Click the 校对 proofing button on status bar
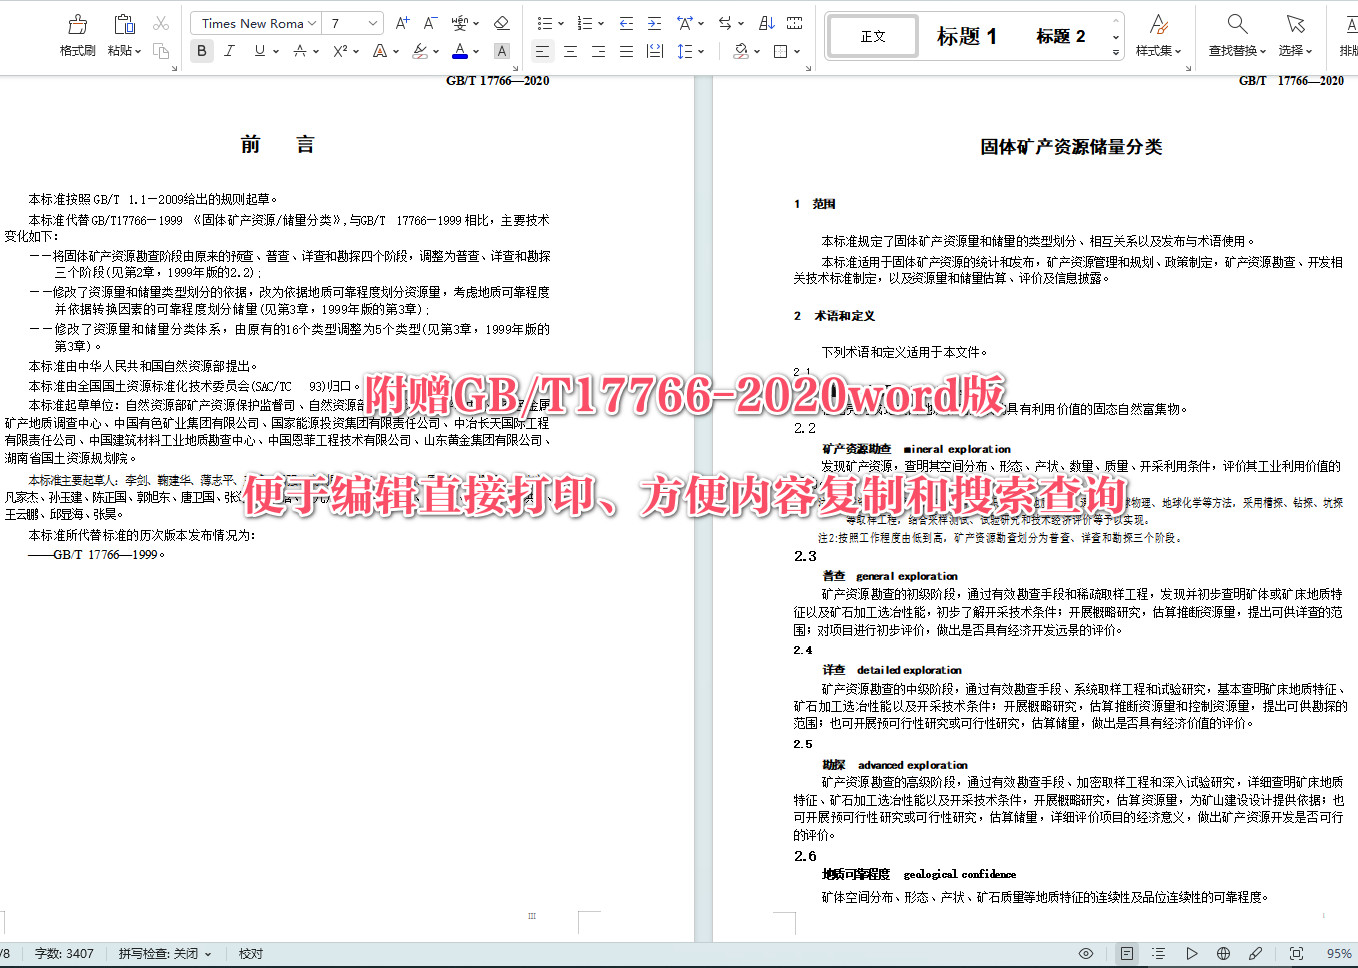The height and width of the screenshot is (968, 1358). [x=249, y=953]
